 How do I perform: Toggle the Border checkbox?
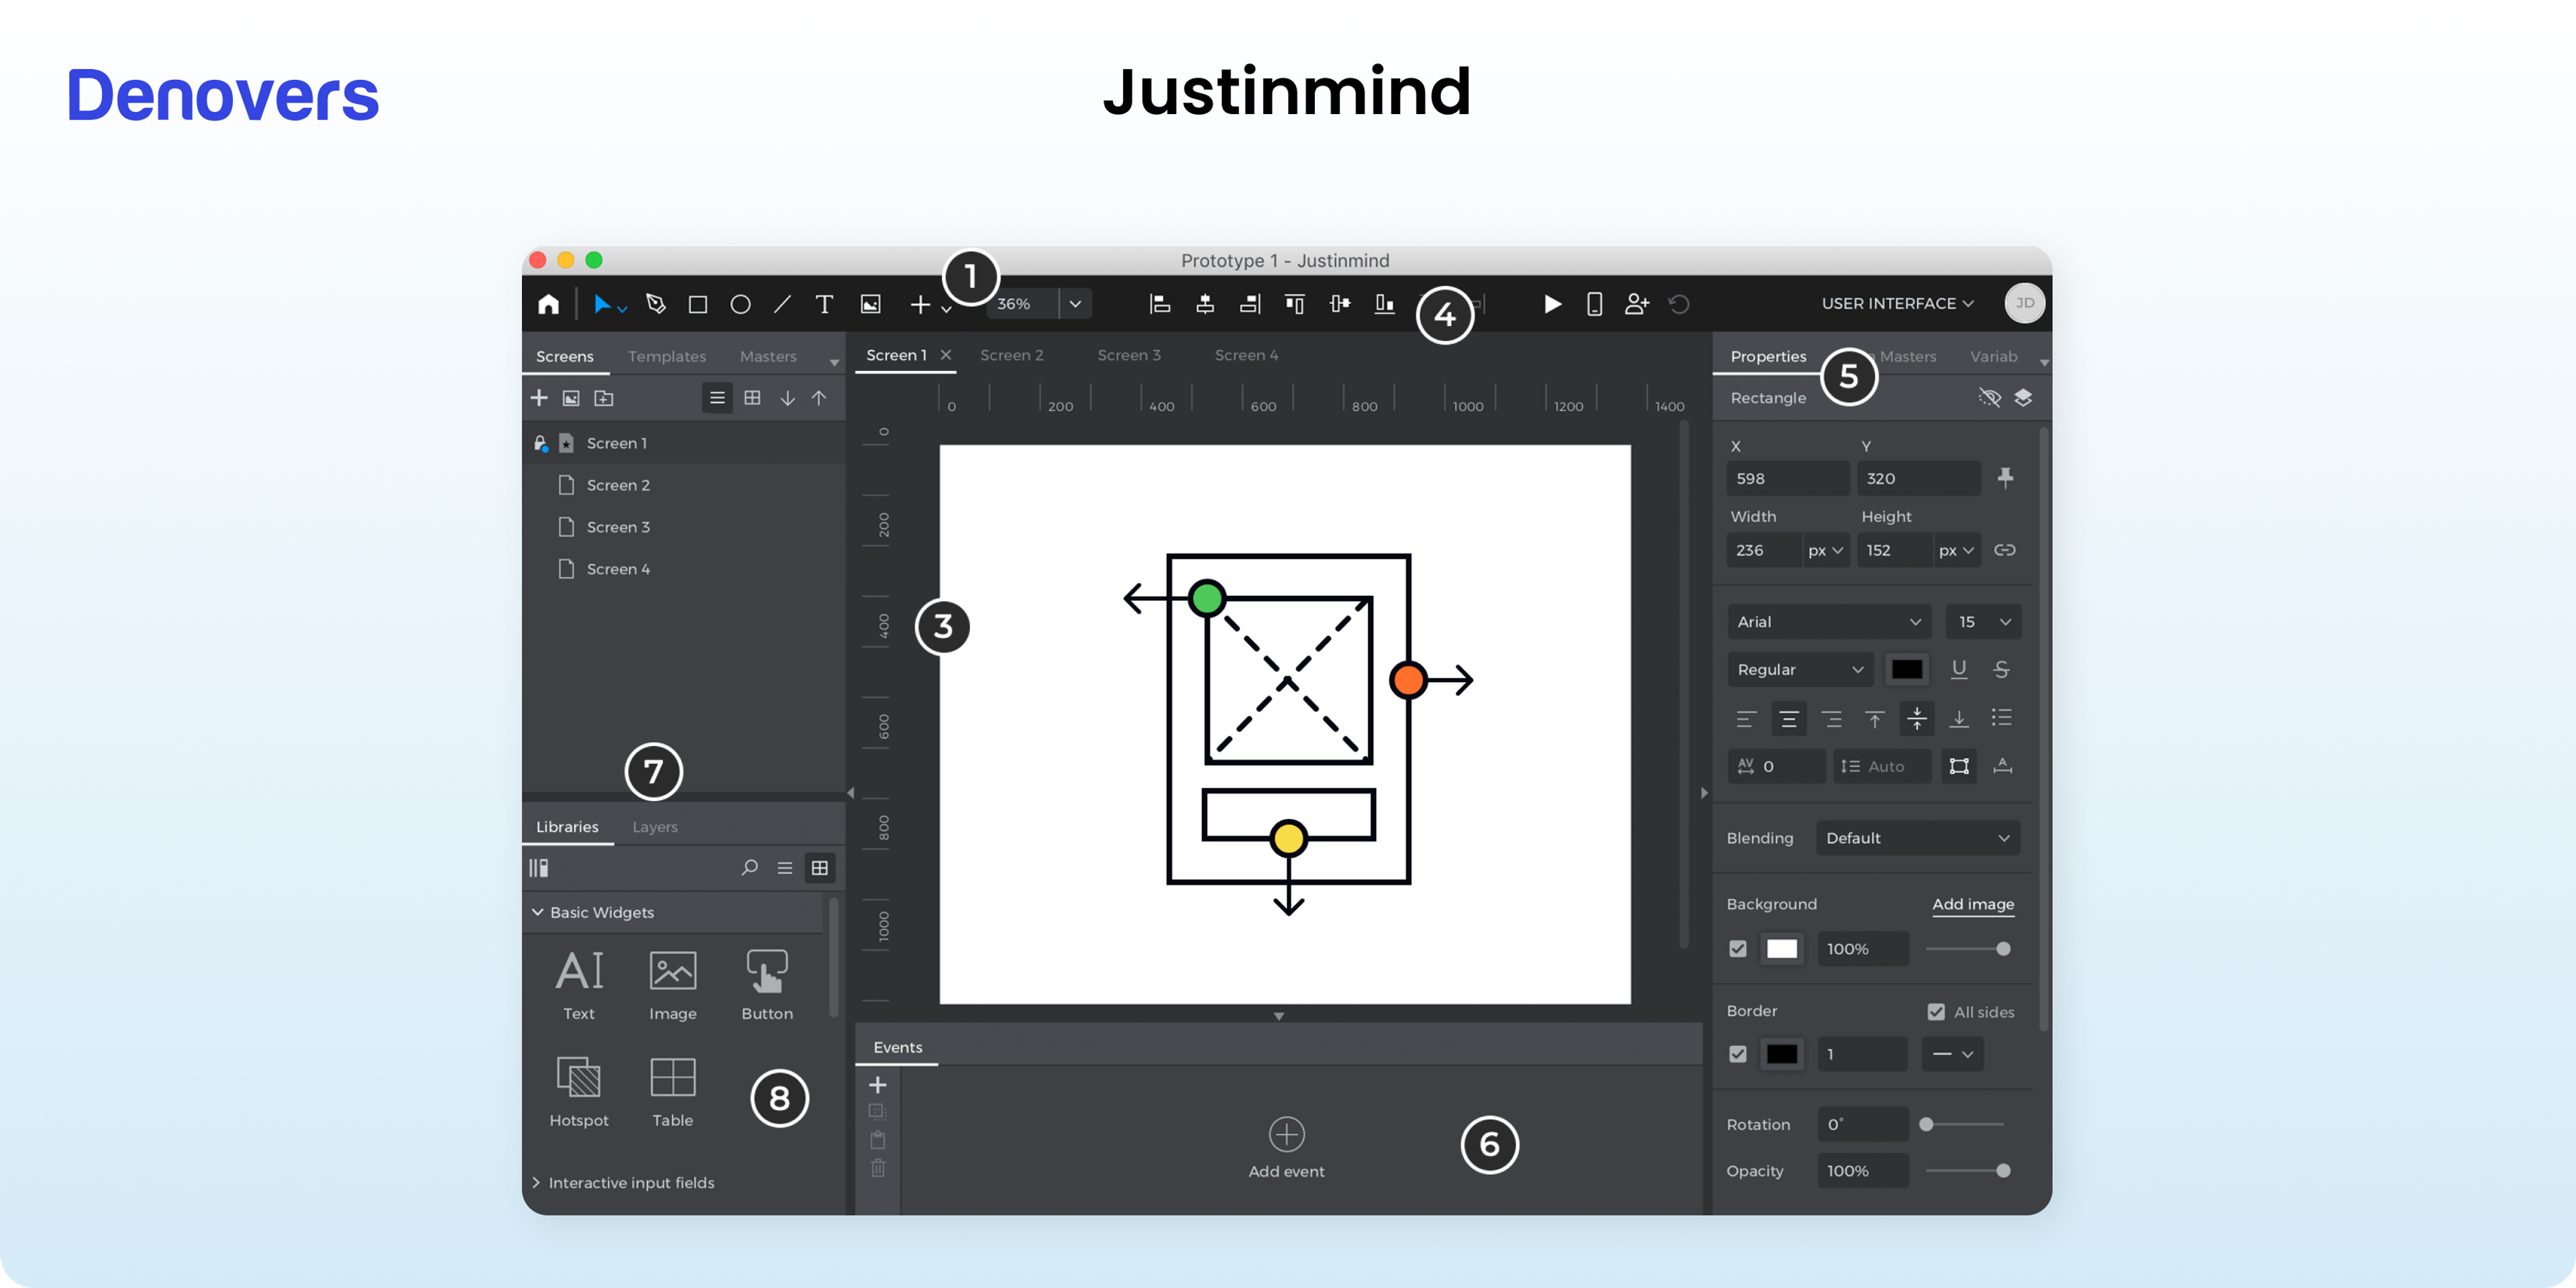coord(1738,1054)
